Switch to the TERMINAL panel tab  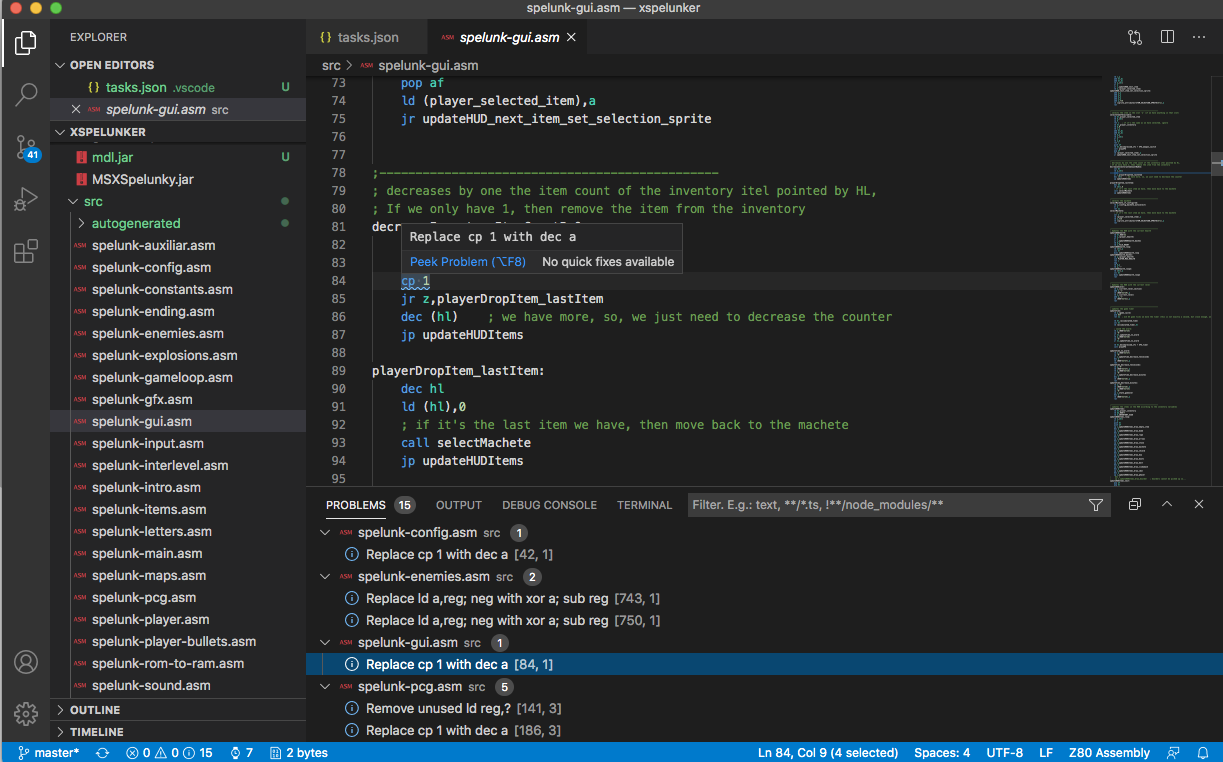pos(644,505)
